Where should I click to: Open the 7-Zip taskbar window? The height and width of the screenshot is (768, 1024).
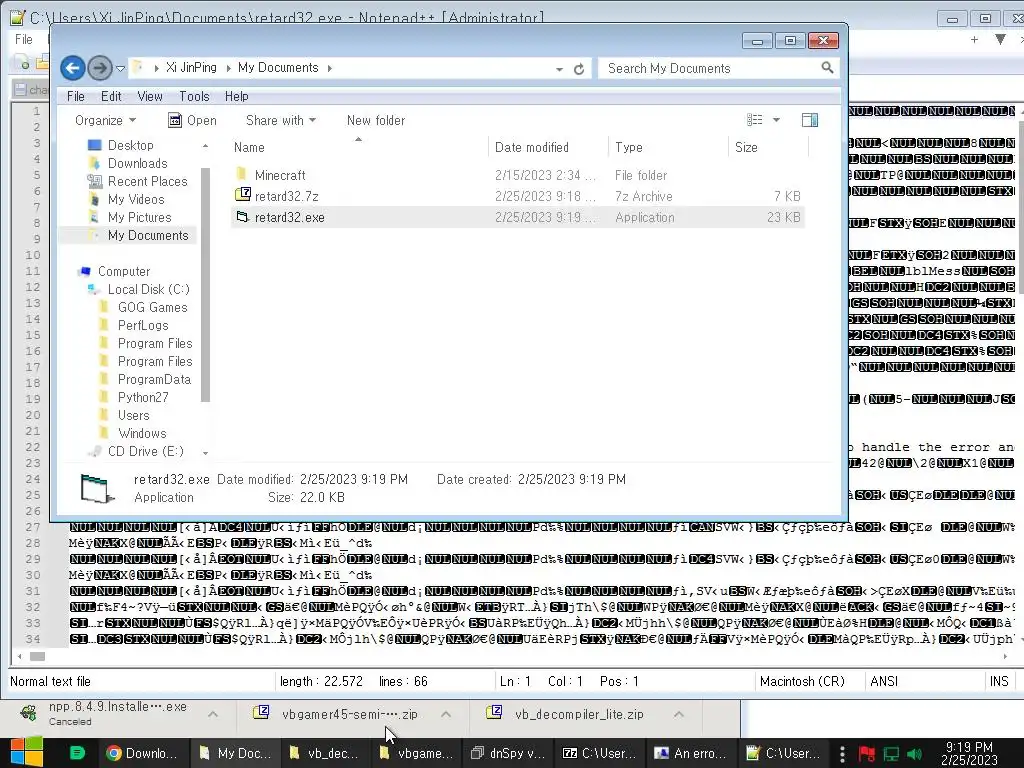click(x=600, y=753)
